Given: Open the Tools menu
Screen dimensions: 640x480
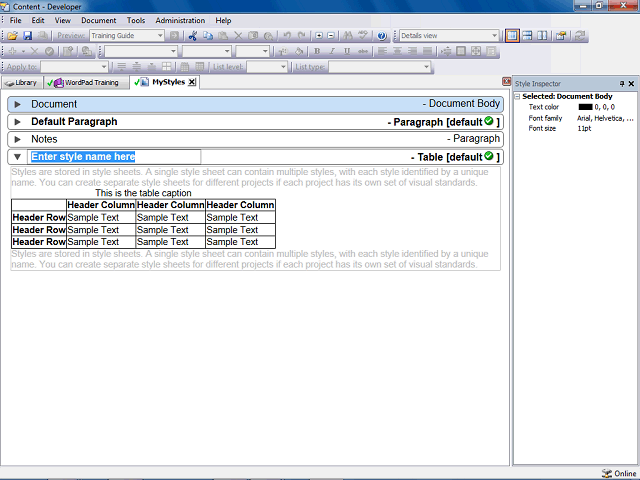Looking at the screenshot, I should point(136,20).
